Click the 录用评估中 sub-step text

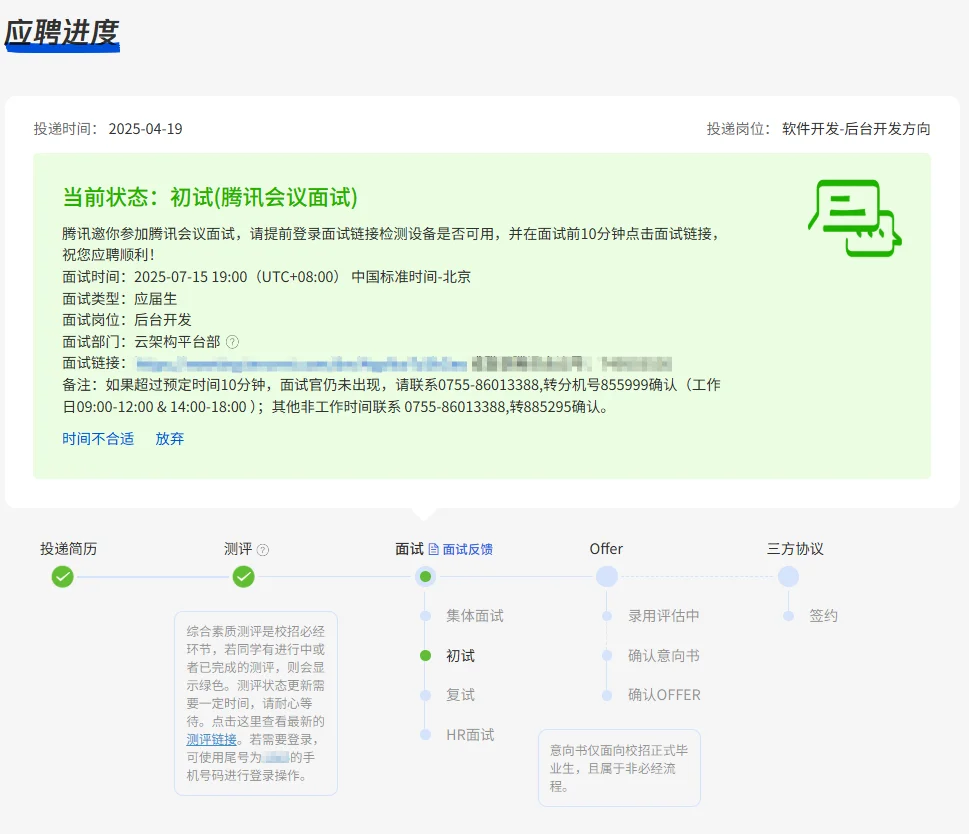[664, 616]
